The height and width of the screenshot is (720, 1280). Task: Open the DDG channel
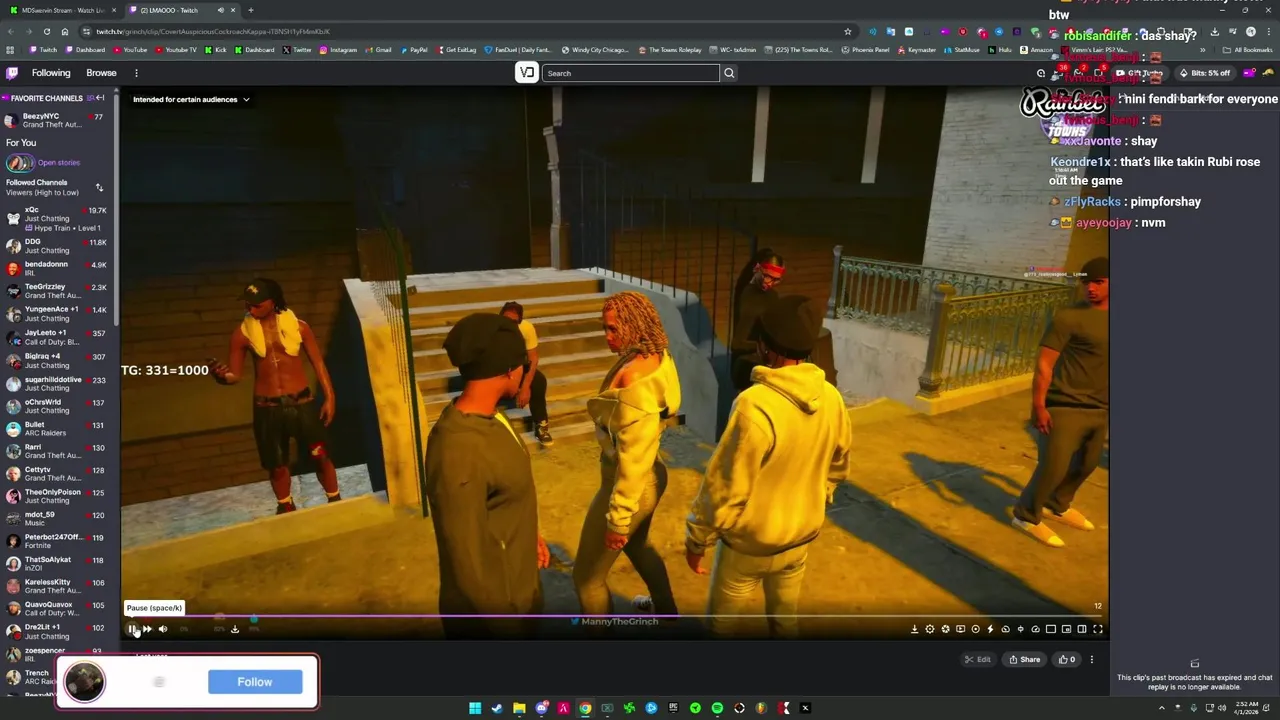point(58,246)
